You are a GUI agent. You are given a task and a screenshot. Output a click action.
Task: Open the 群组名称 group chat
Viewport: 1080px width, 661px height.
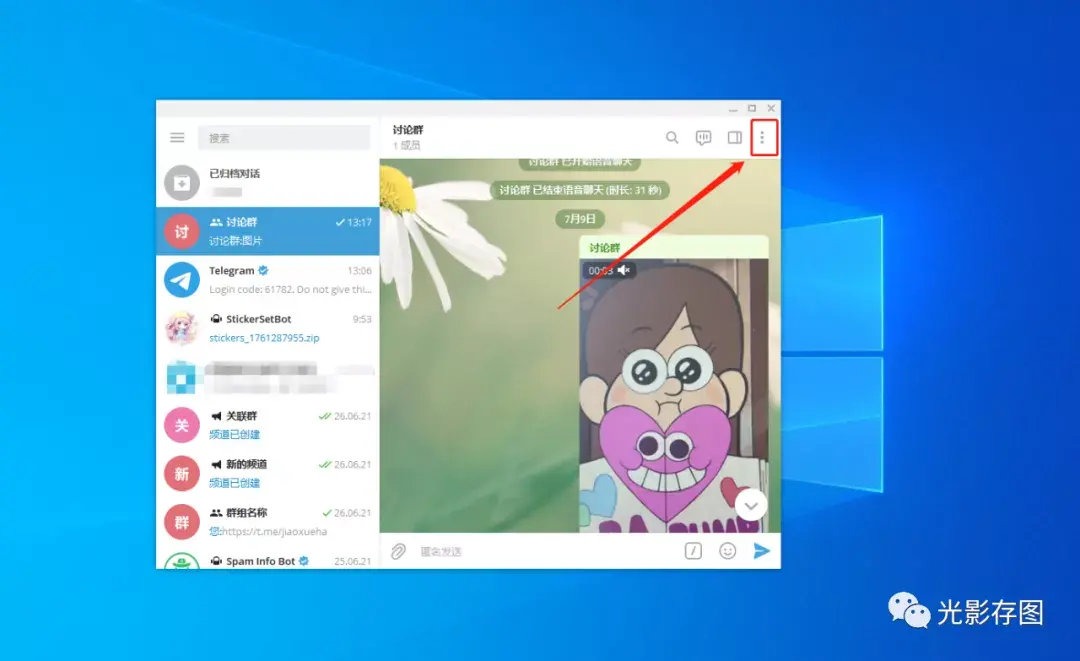[x=267, y=522]
